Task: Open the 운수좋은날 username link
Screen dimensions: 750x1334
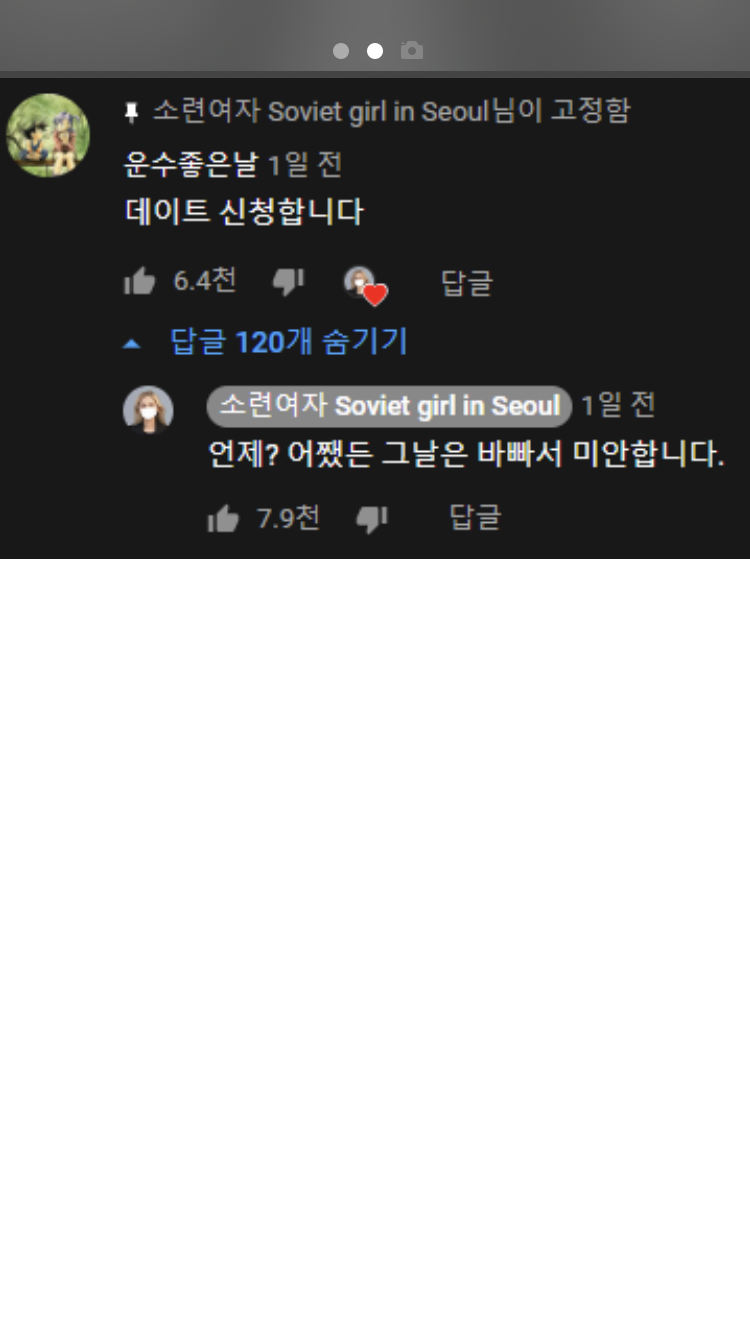Action: (x=191, y=164)
